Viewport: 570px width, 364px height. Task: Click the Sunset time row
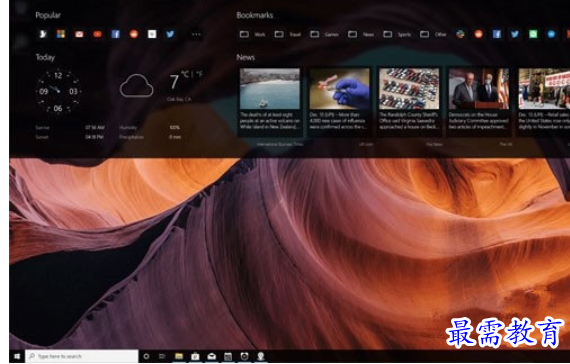tap(69, 137)
